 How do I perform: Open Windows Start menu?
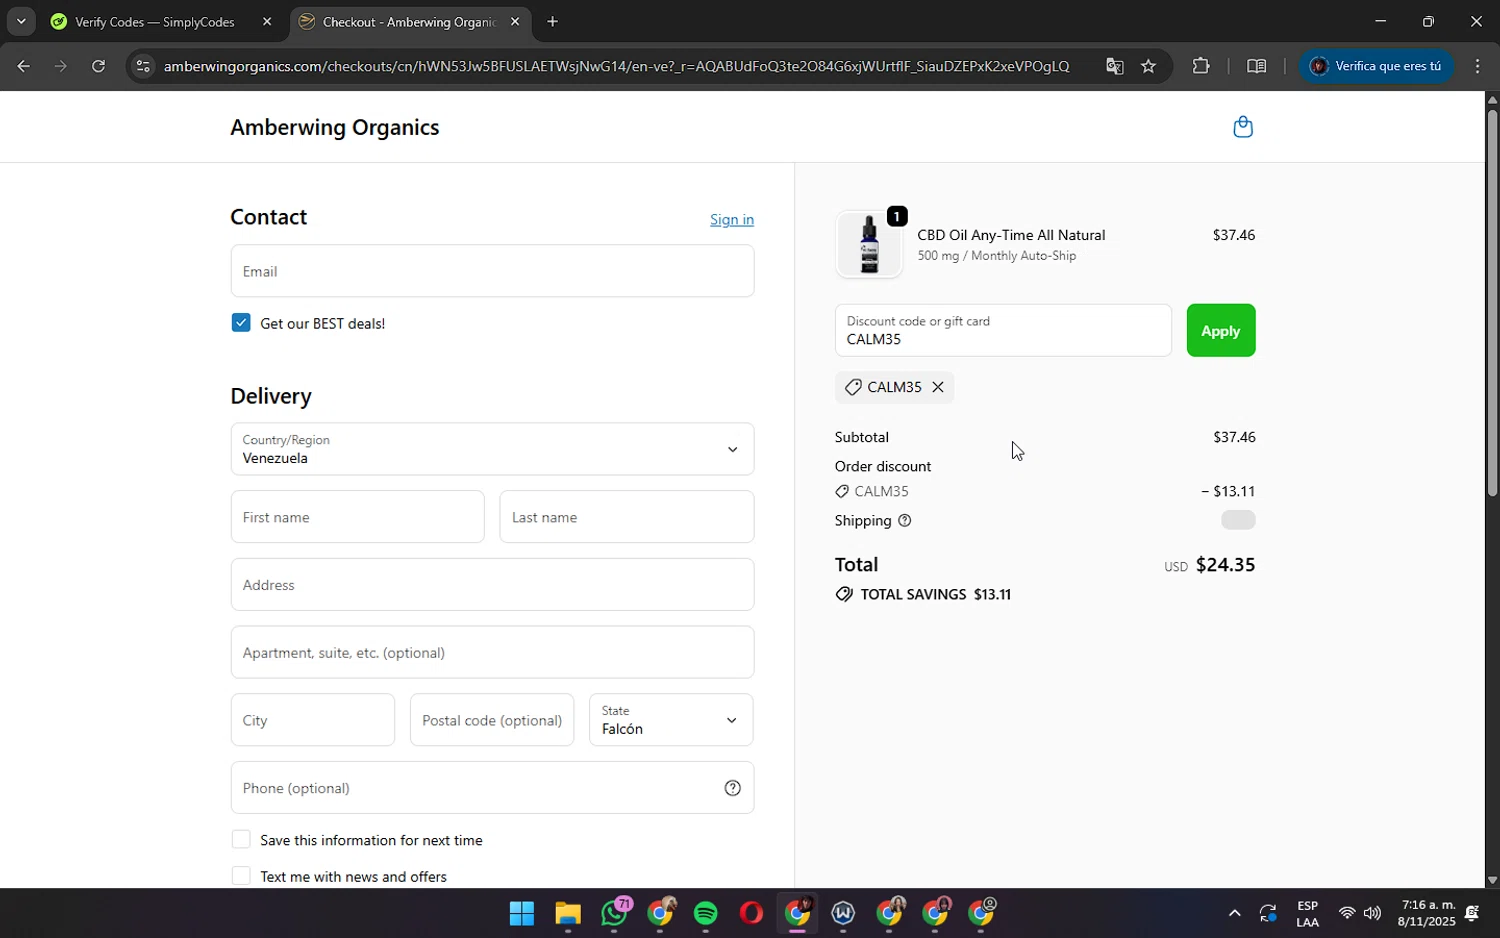point(521,913)
